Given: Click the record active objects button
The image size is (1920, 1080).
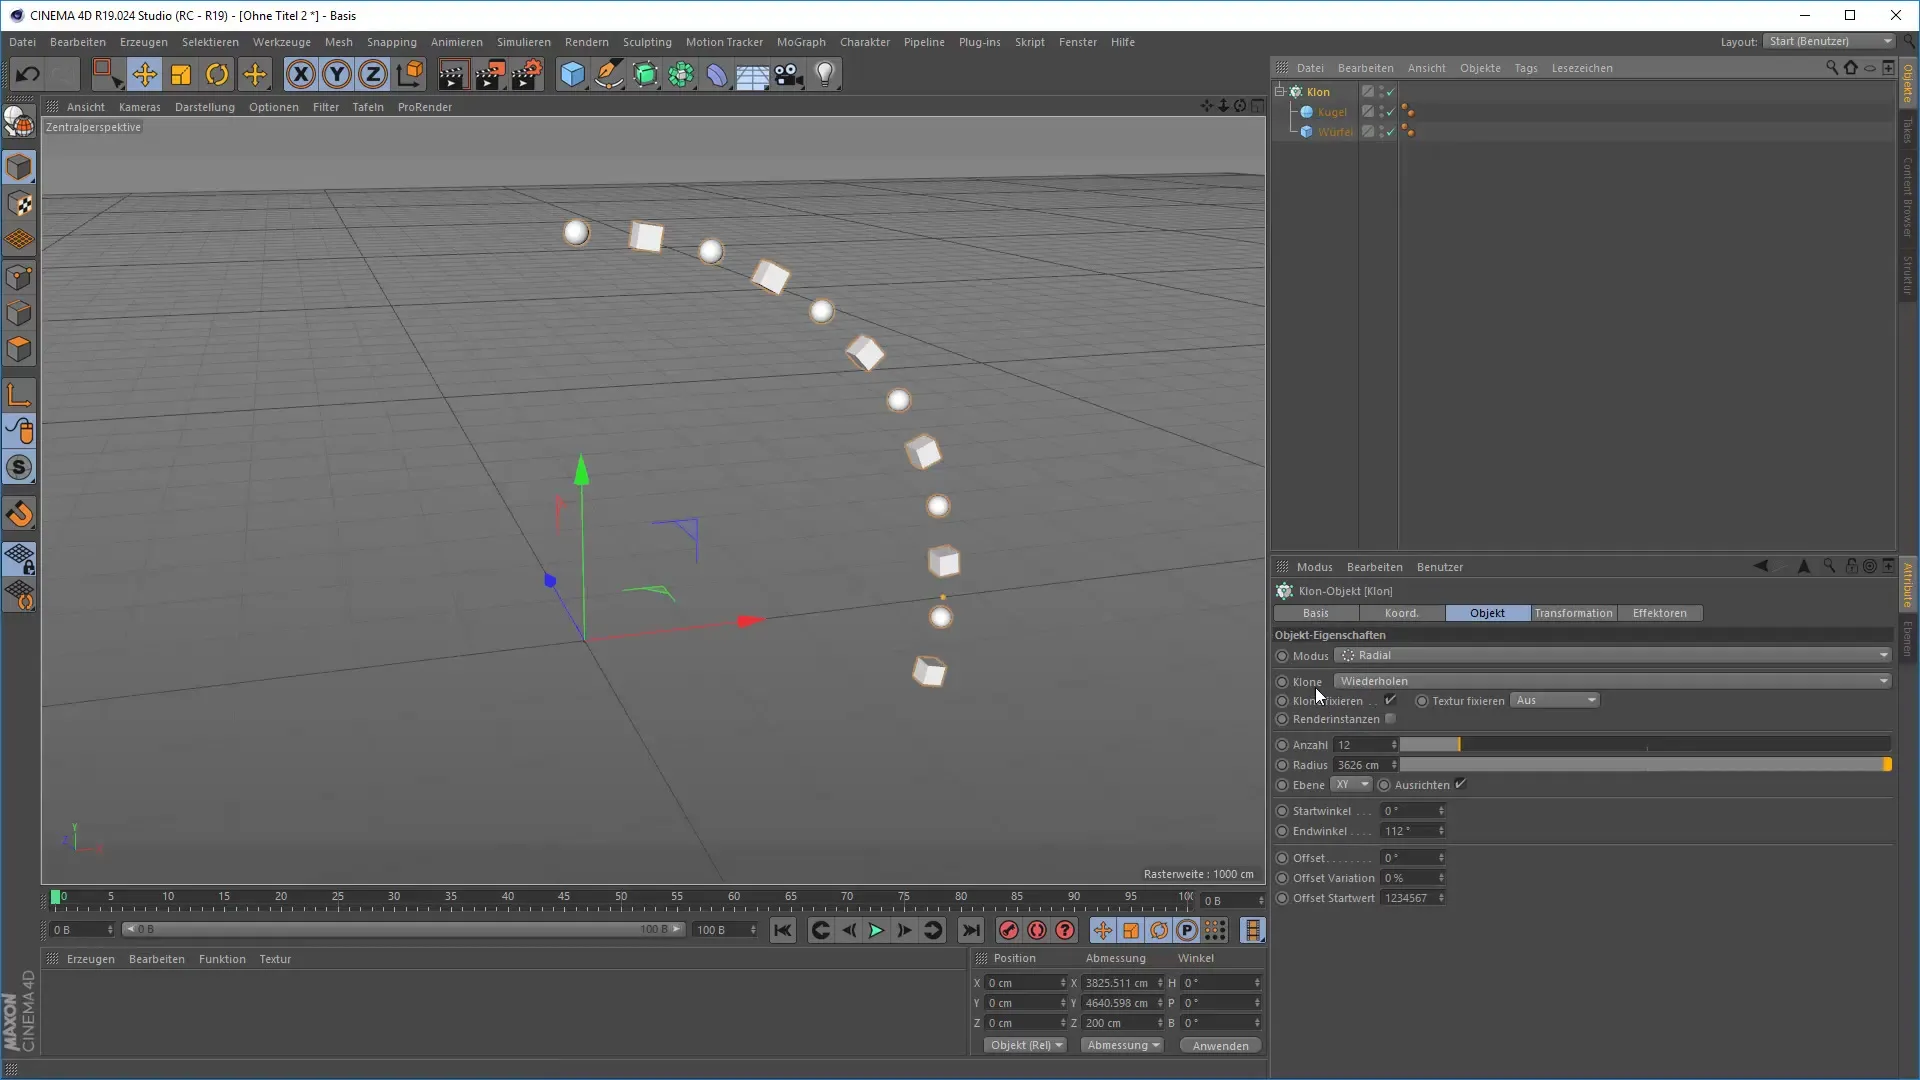Looking at the screenshot, I should (1008, 930).
